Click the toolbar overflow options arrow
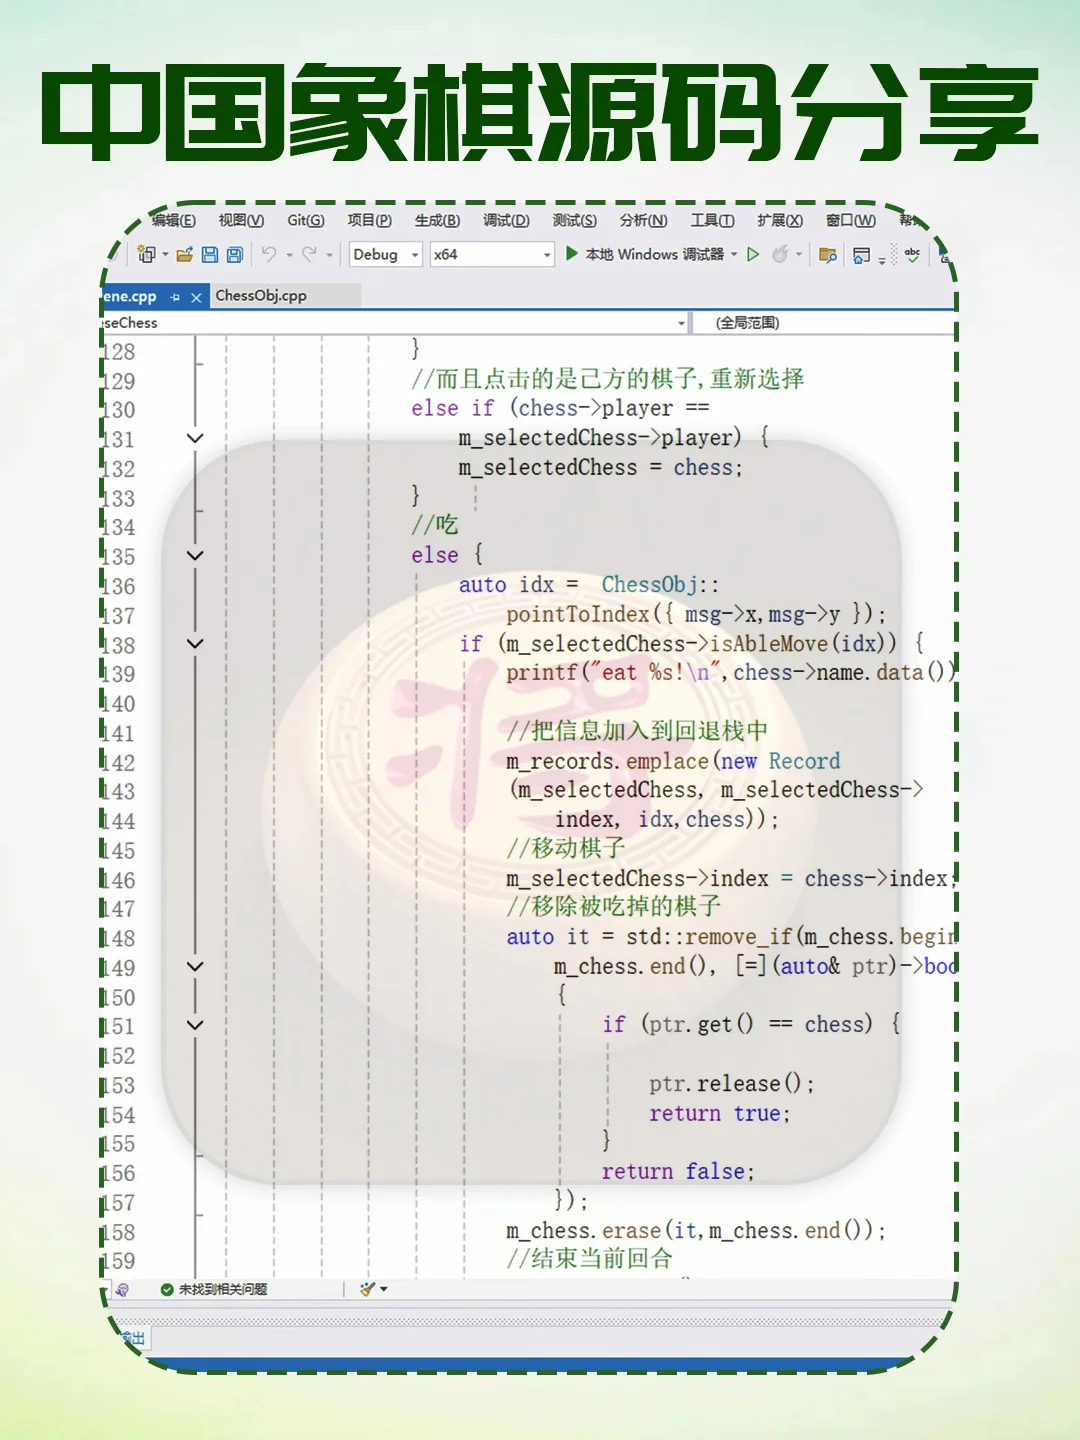This screenshot has height=1440, width=1080. (x=882, y=259)
